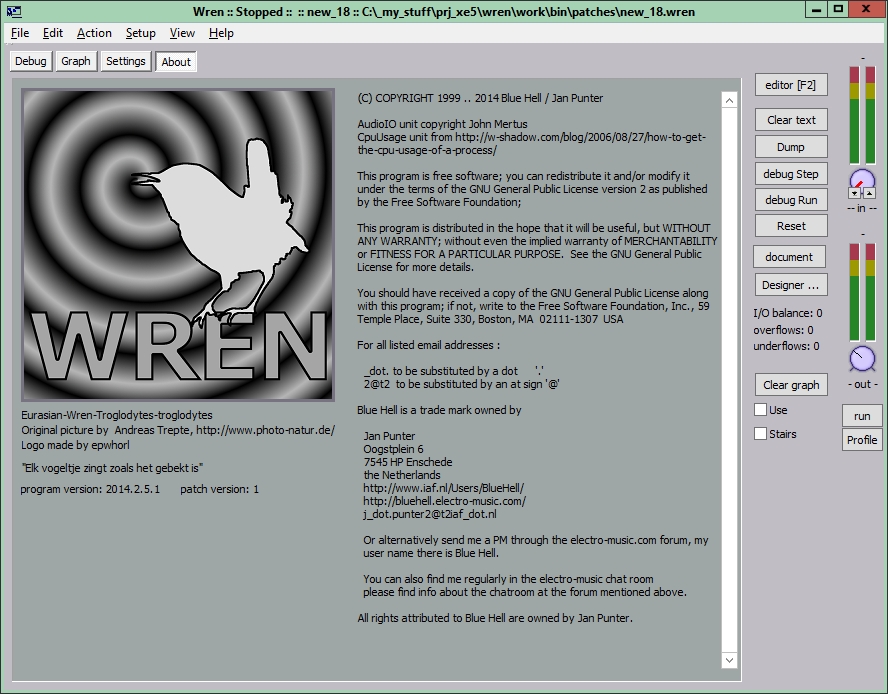888x694 pixels.
Task: Open the Designer ... dialog button
Action: tap(791, 285)
